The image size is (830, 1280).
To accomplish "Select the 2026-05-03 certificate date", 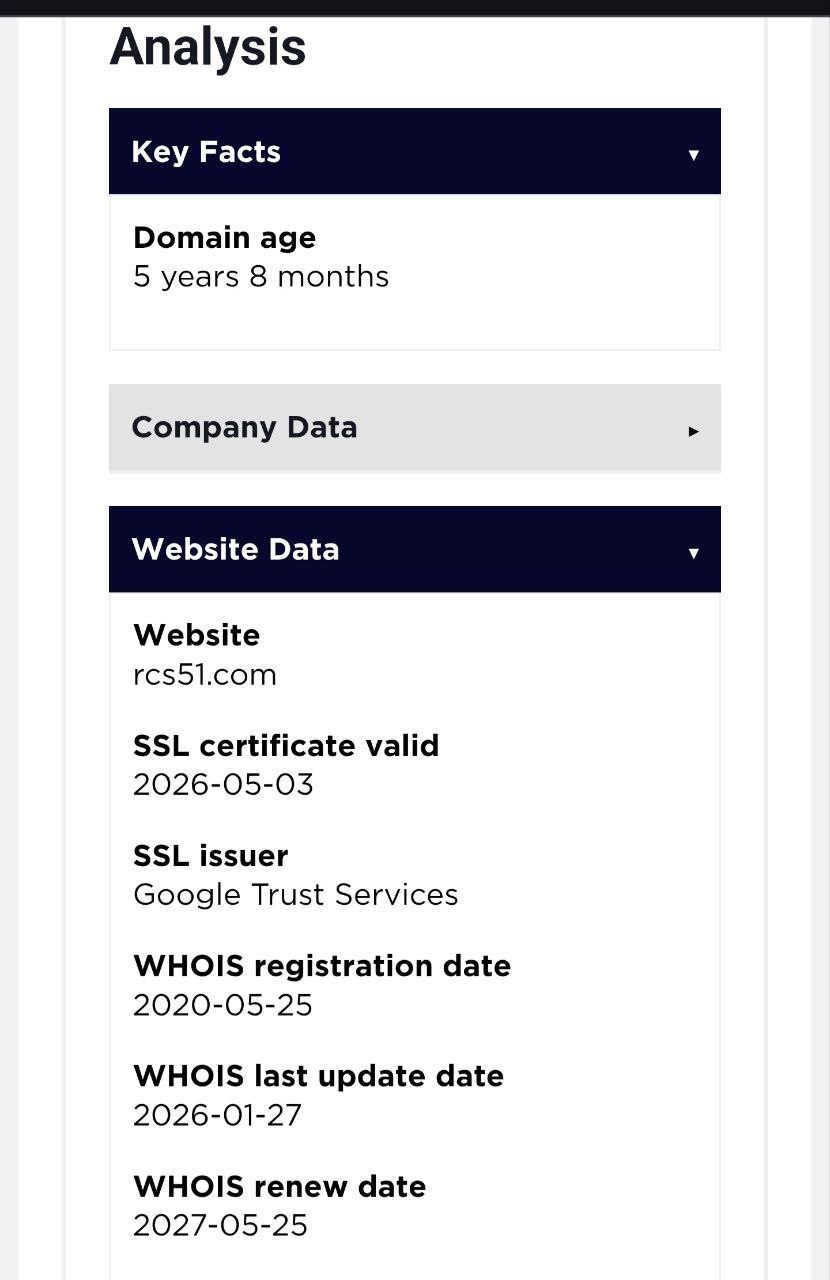I will tap(223, 785).
